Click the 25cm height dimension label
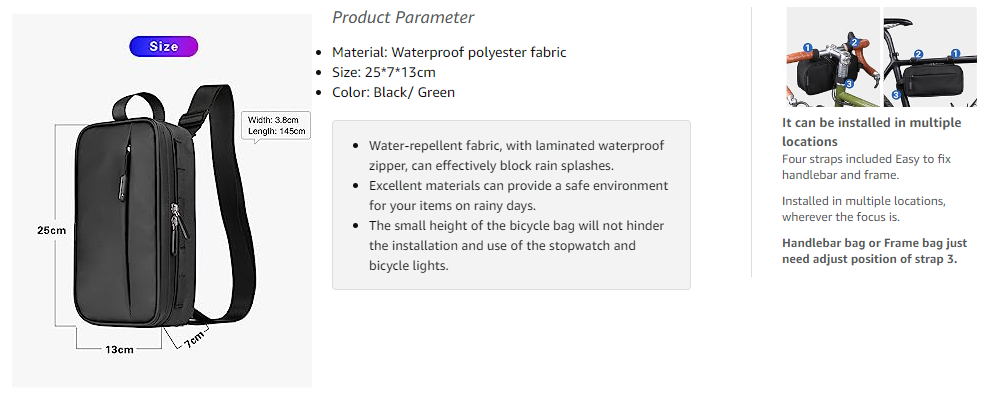989x401 pixels. pos(51,230)
